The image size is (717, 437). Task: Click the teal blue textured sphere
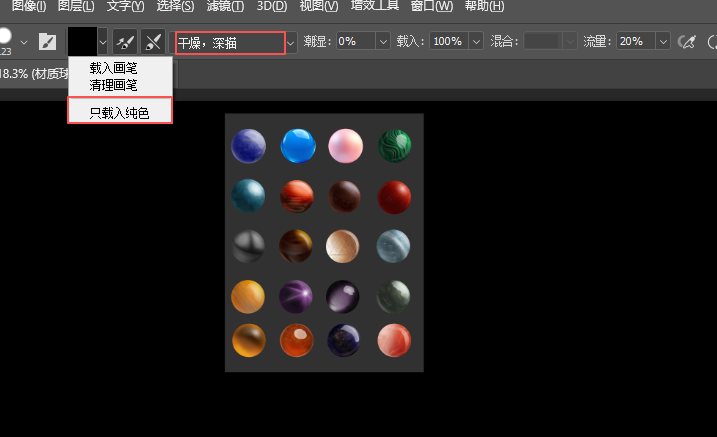pos(248,196)
